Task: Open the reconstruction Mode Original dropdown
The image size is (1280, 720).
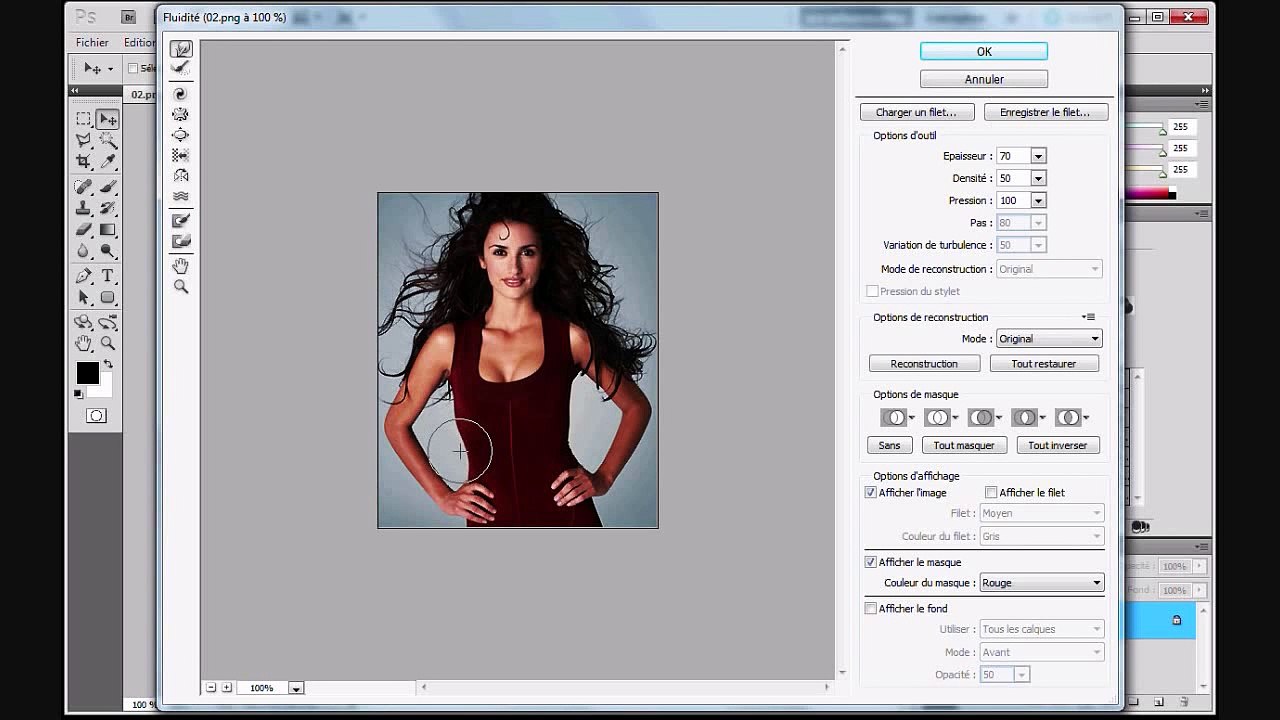Action: (x=1049, y=339)
